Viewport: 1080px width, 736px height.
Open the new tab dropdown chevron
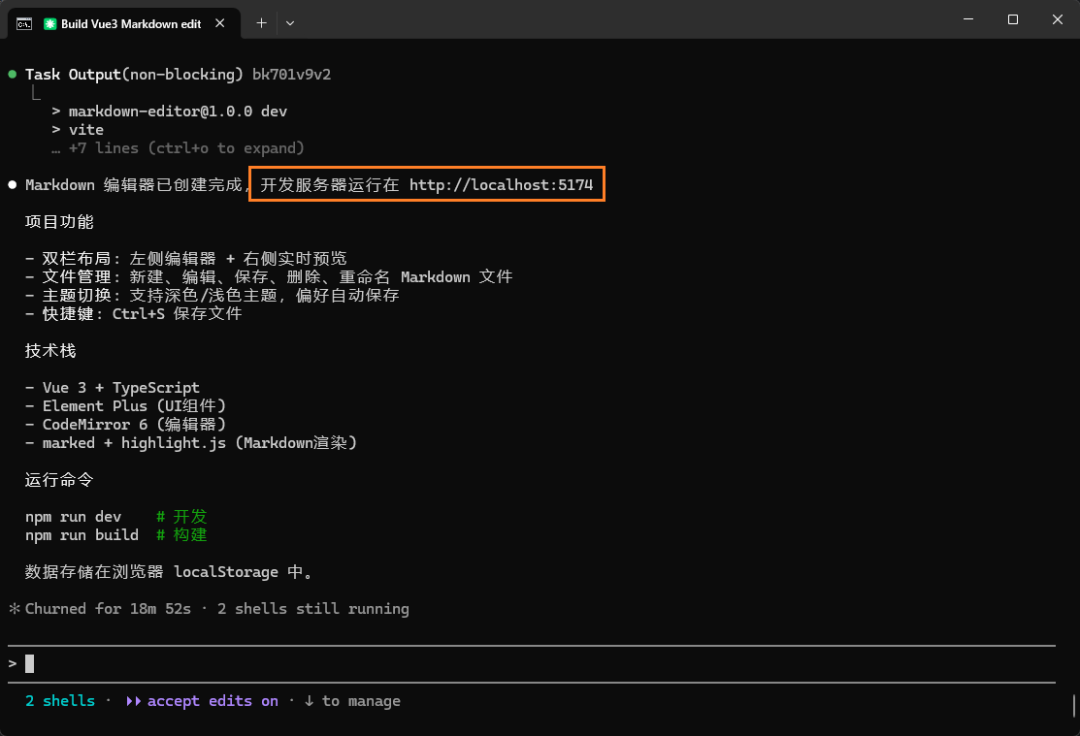pos(290,23)
